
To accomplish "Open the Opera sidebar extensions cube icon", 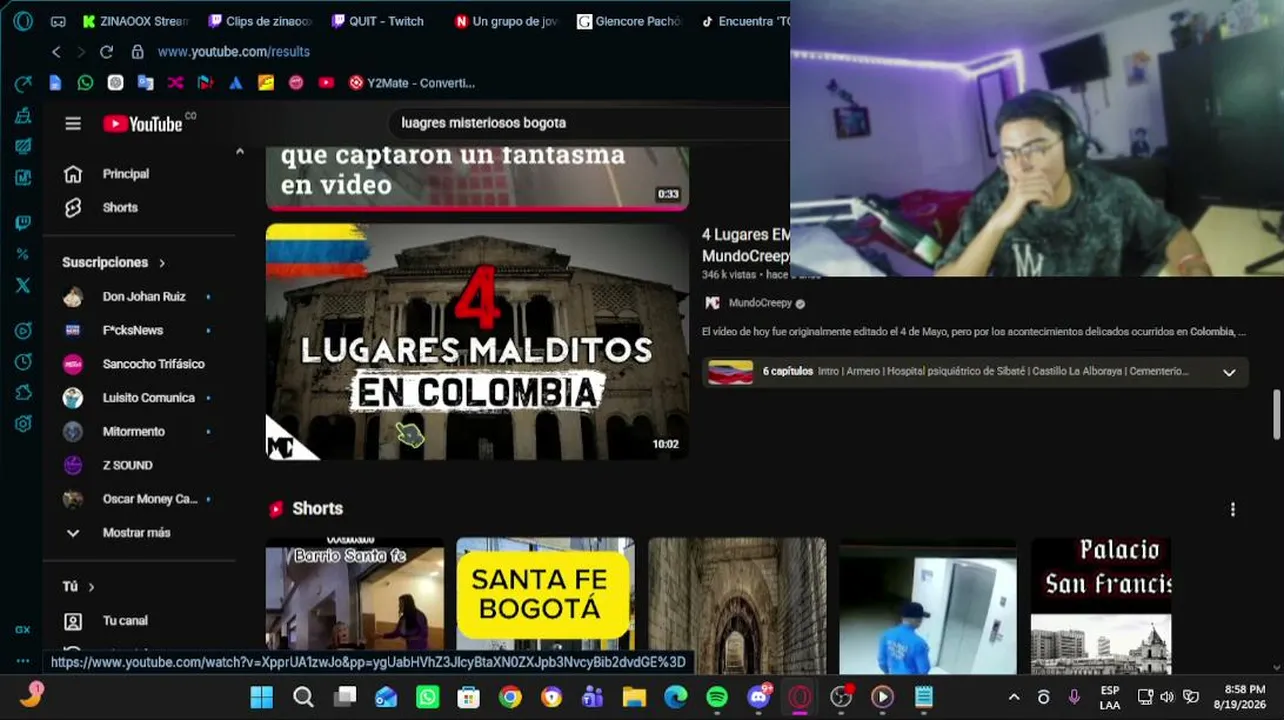I will (23, 393).
